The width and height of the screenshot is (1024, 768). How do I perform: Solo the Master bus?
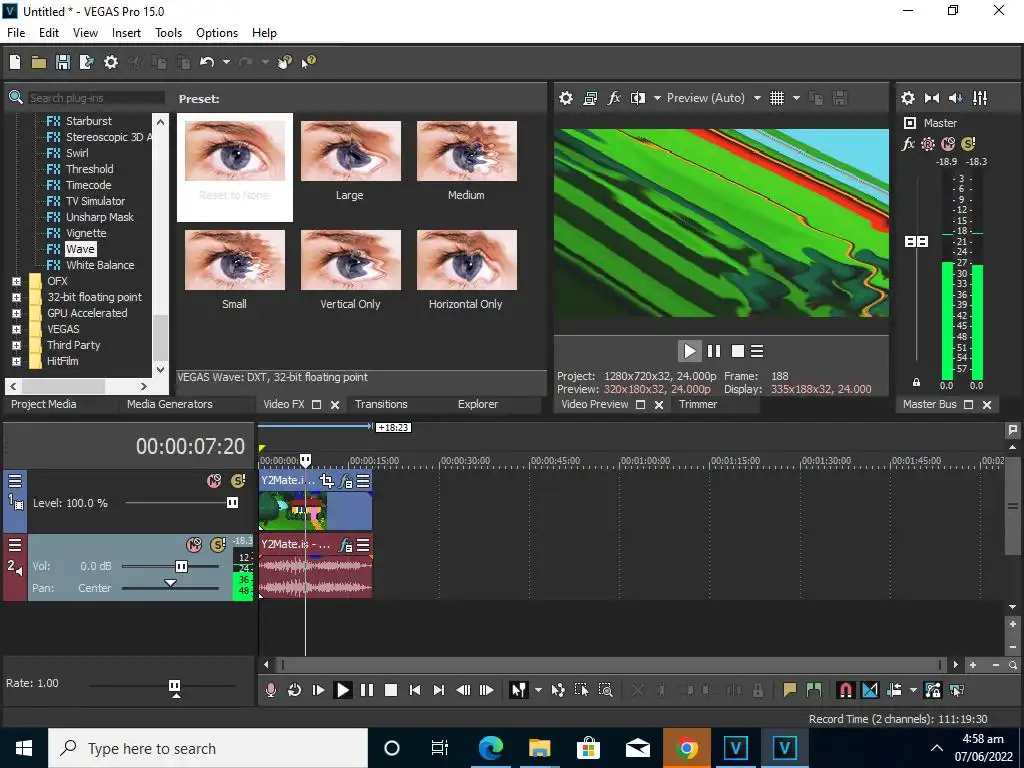tap(968, 144)
